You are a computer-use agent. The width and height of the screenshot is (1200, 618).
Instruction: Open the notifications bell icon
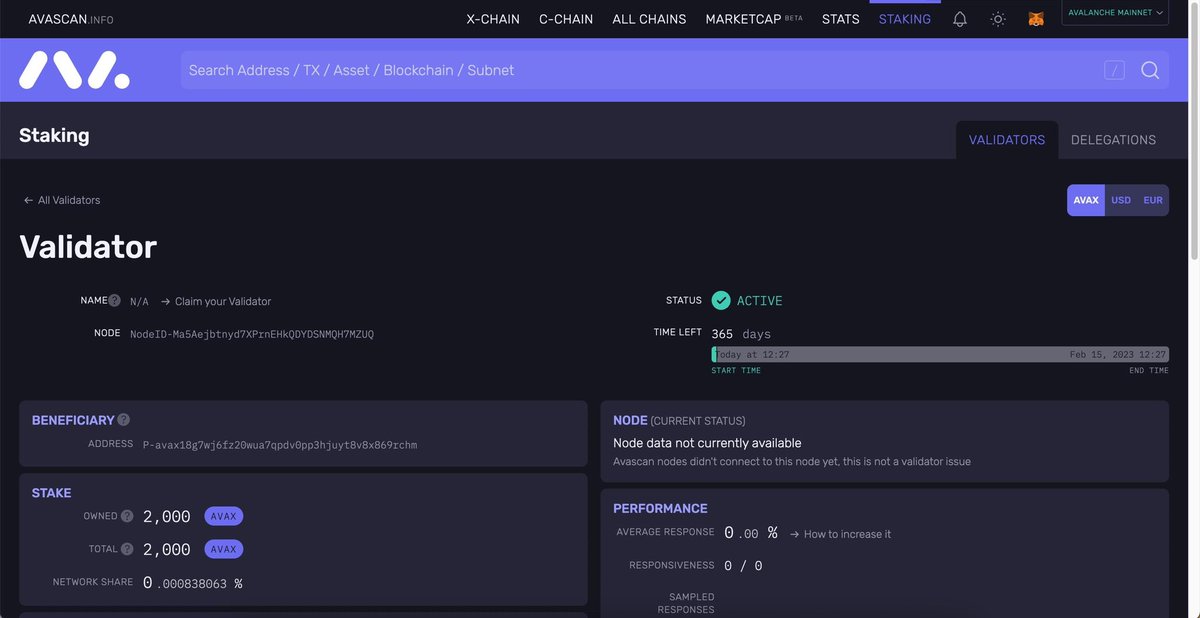[960, 19]
